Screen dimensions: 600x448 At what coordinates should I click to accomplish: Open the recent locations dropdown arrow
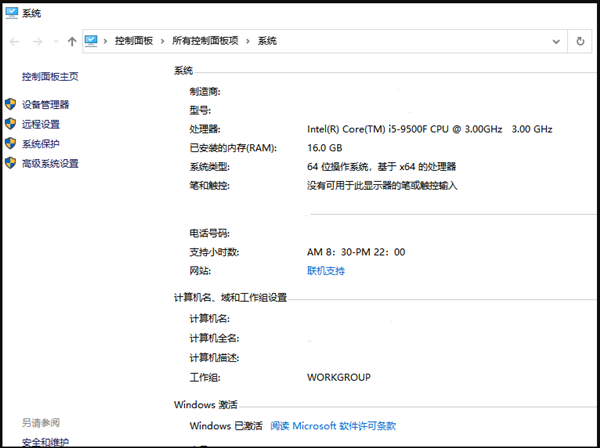(x=54, y=41)
